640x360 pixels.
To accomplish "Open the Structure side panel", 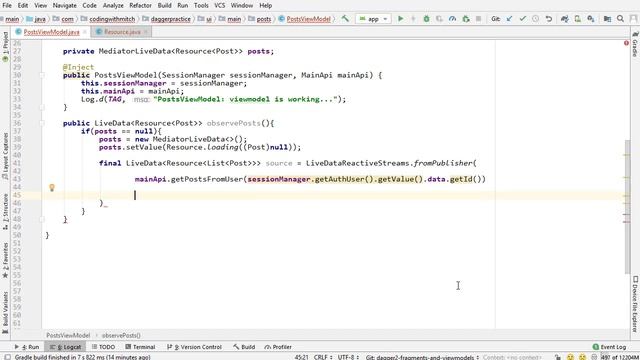I will click(5, 211).
